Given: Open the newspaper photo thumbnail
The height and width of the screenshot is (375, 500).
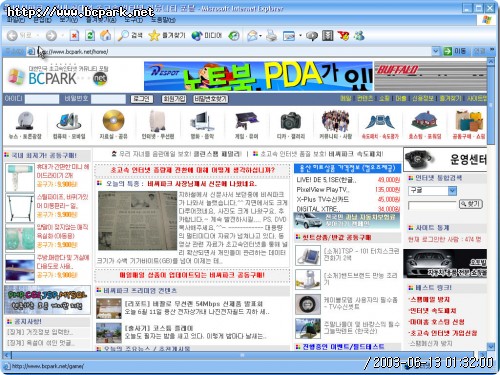Looking at the screenshot, I should [137, 220].
